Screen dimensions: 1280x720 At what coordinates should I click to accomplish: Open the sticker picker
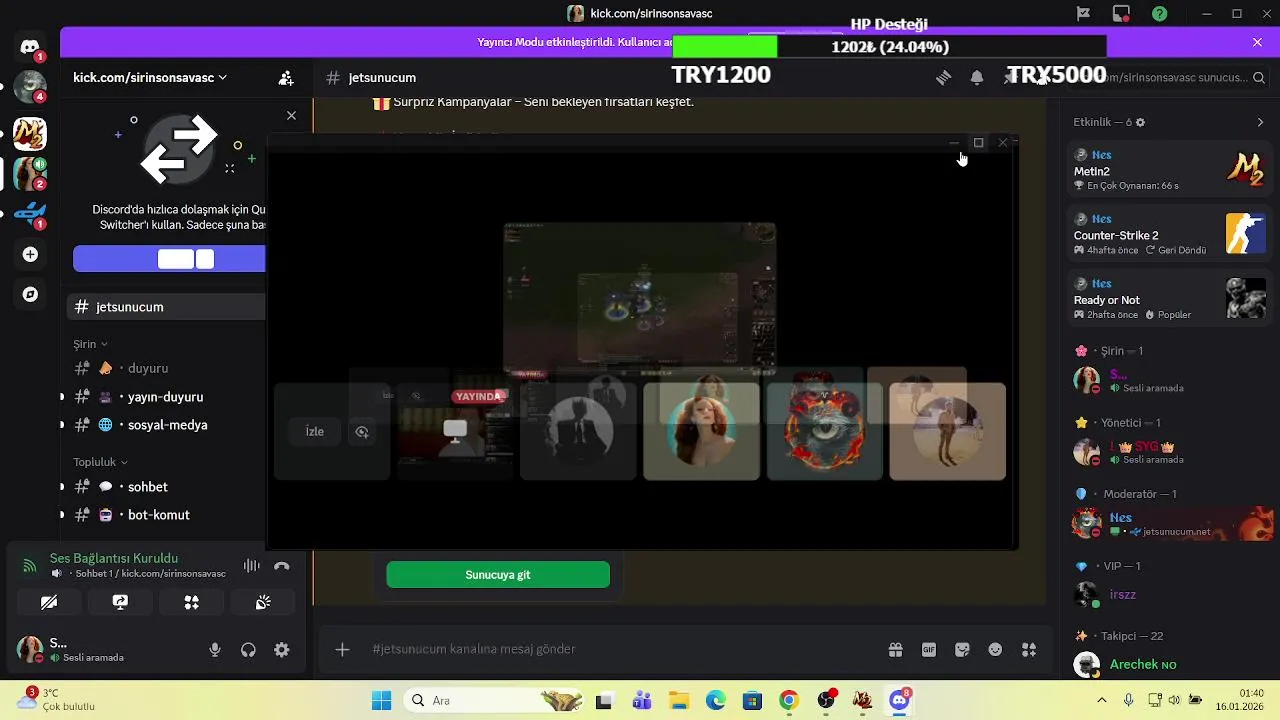[962, 649]
